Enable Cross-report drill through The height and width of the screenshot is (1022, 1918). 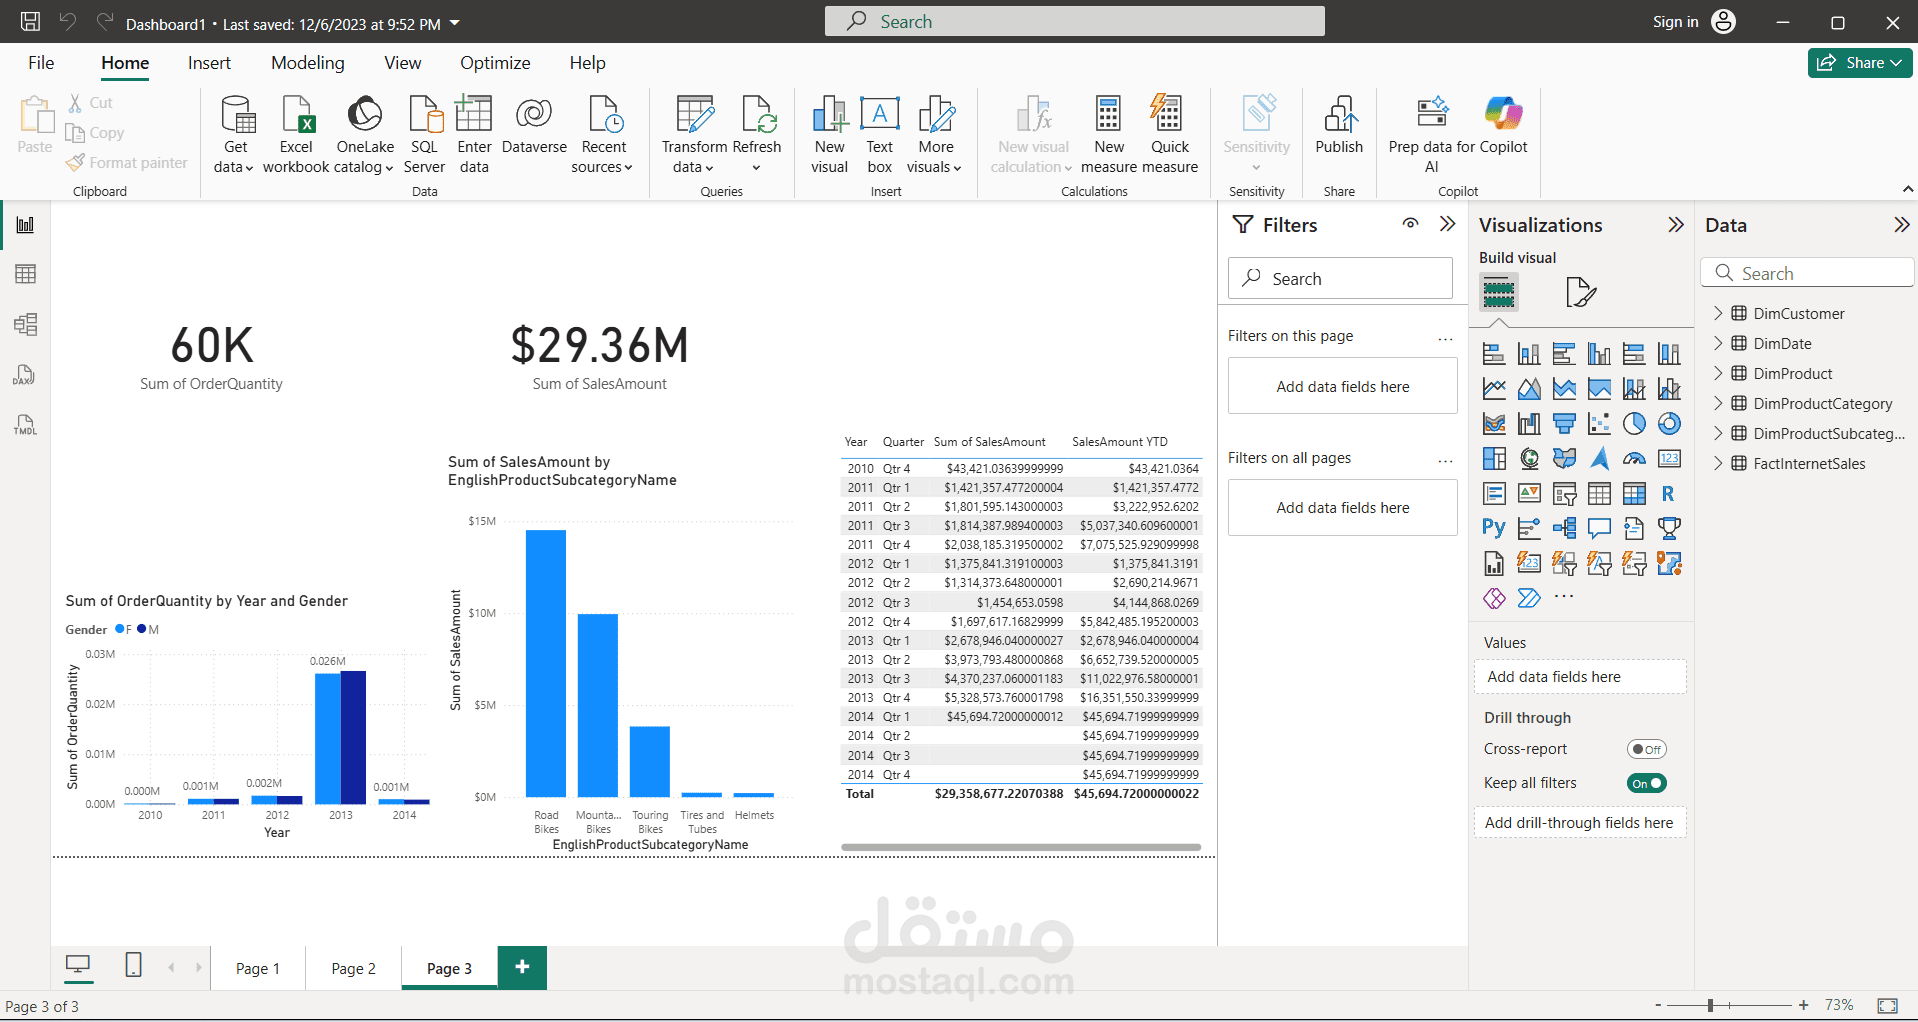(x=1646, y=748)
